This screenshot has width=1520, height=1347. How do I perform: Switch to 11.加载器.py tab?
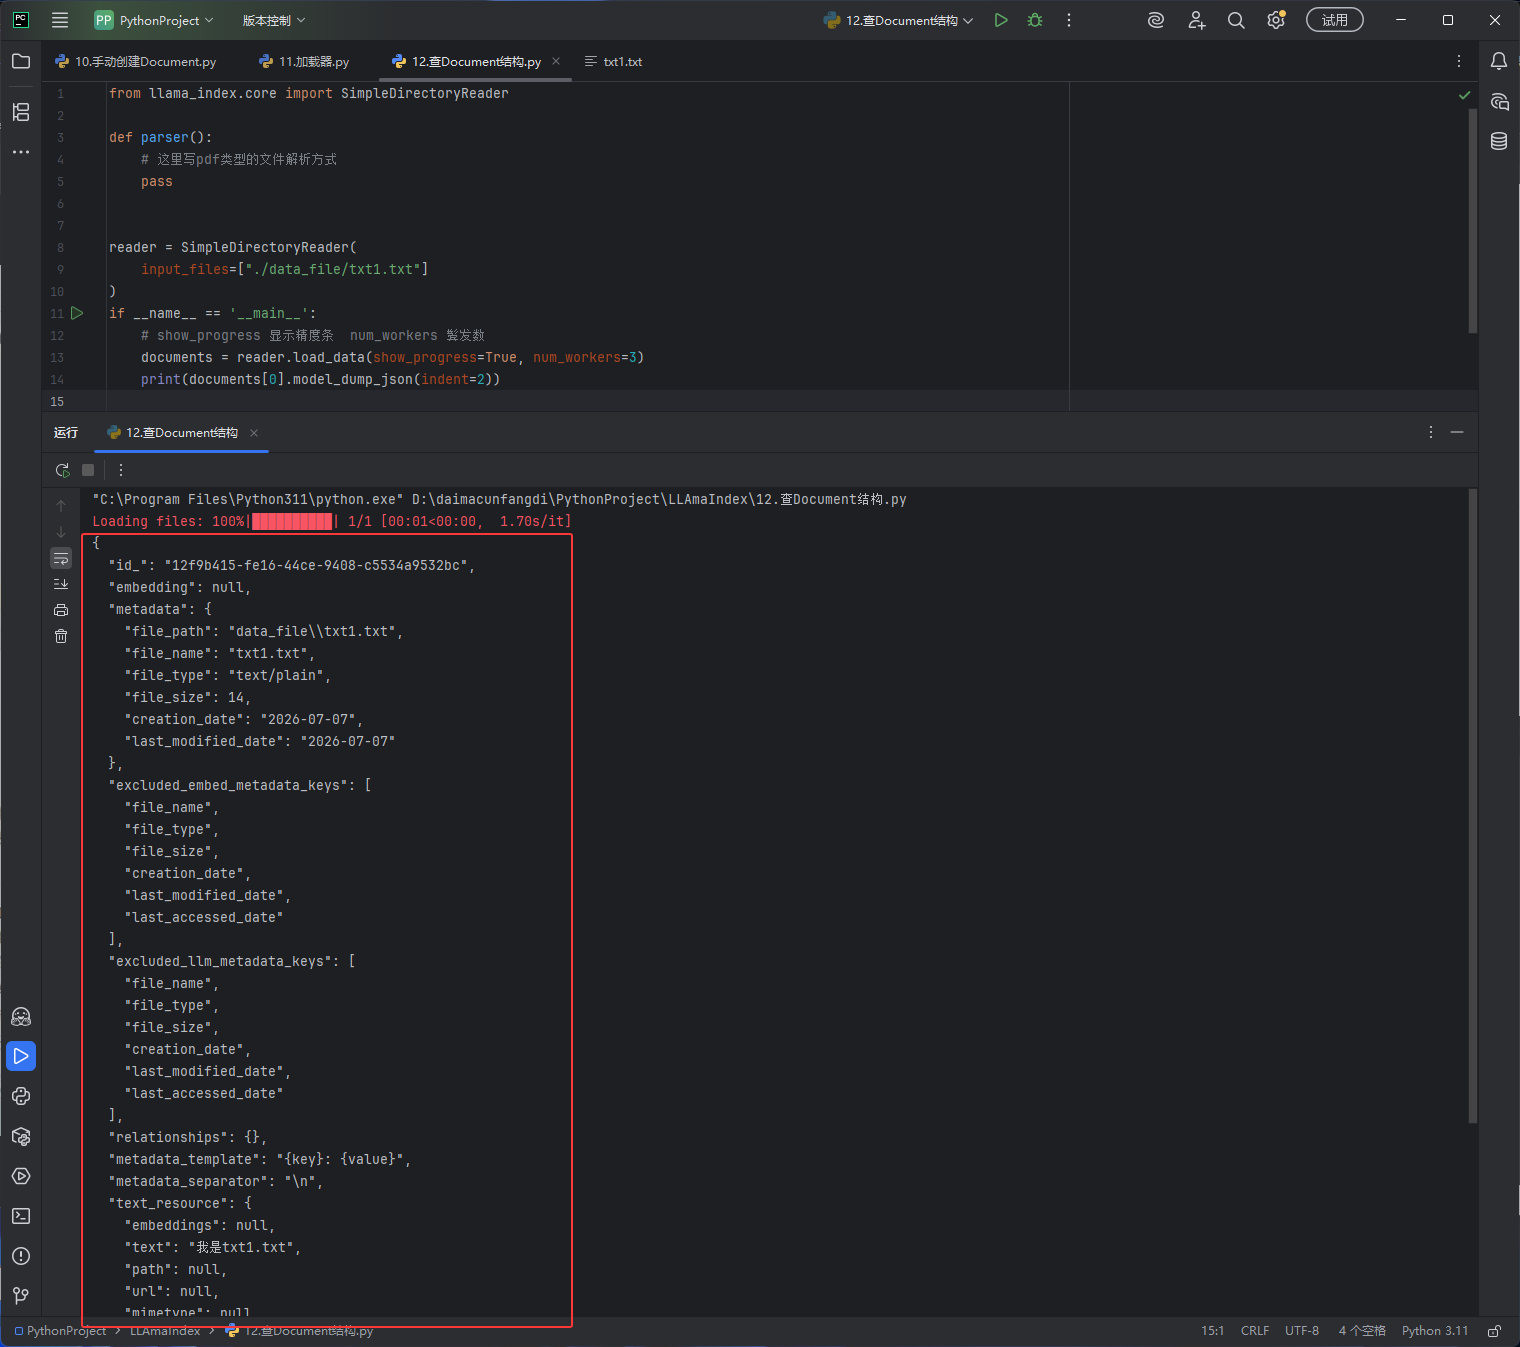tap(304, 61)
